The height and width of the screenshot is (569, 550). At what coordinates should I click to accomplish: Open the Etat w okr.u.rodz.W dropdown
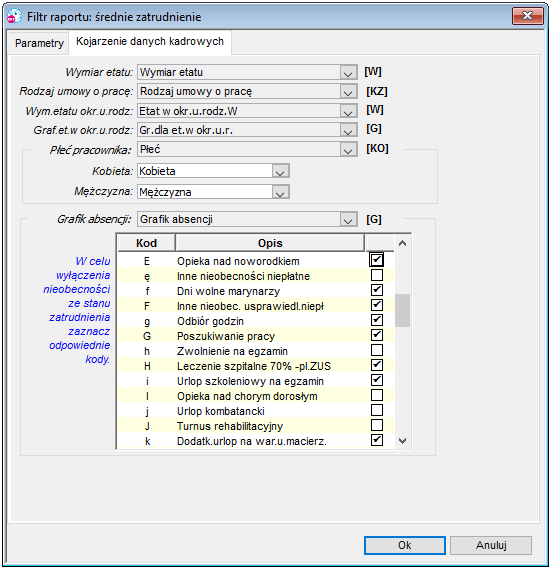348,111
